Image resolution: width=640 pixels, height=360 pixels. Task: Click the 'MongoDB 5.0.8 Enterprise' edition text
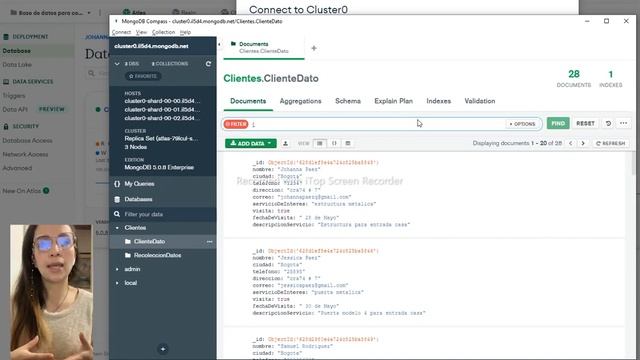159,167
